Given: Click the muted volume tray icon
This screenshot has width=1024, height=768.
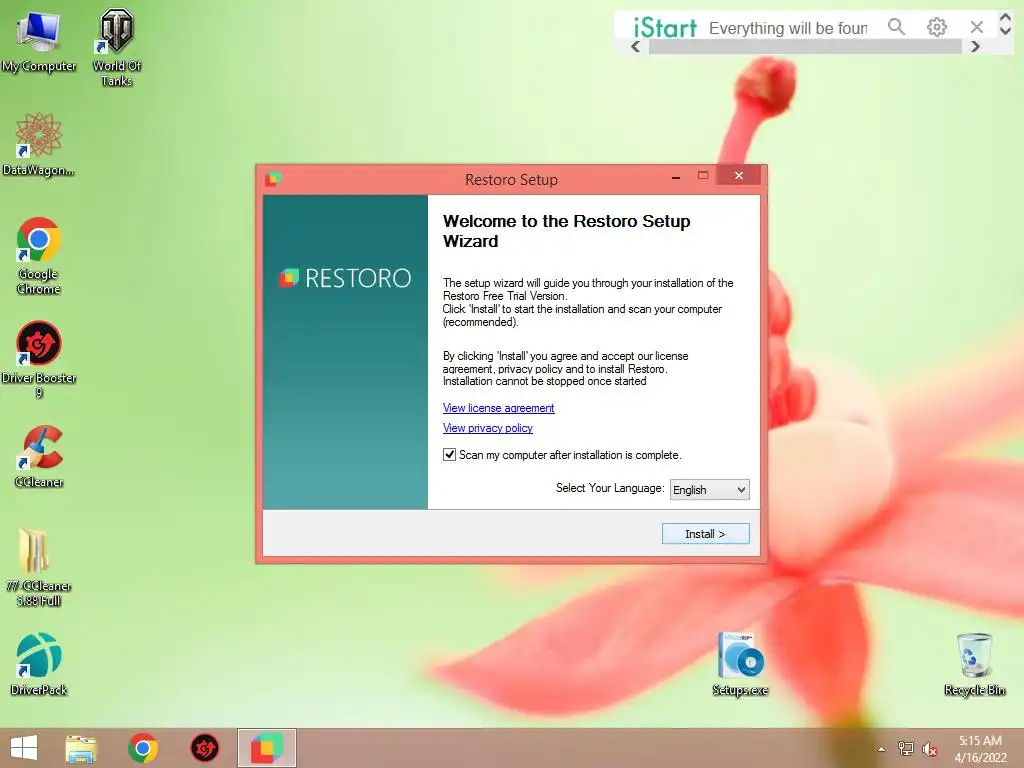Looking at the screenshot, I should pos(929,749).
